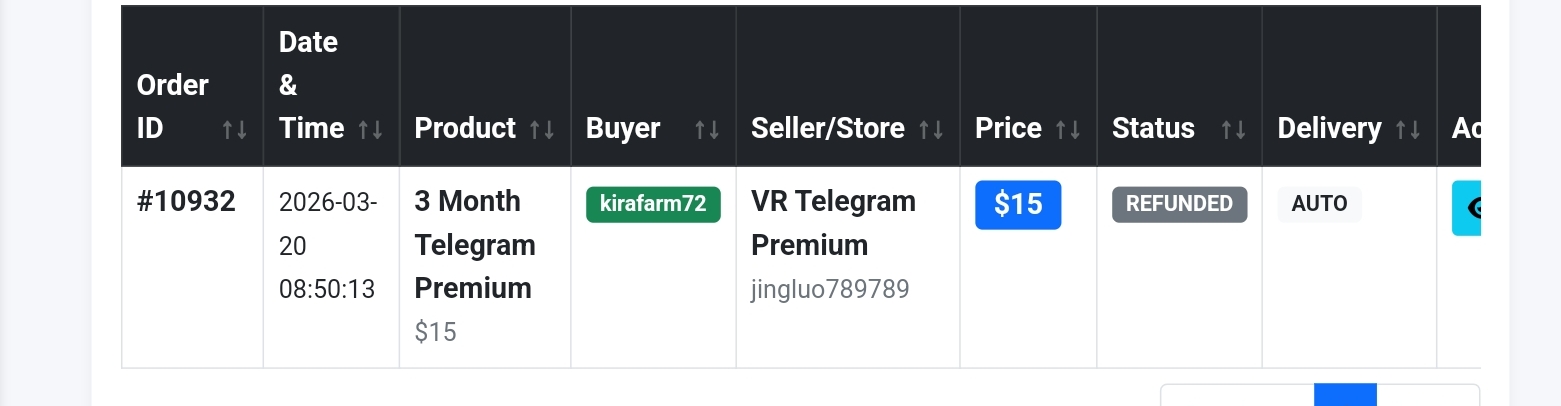The height and width of the screenshot is (406, 1561).
Task: Click gray $15 under product name
Action: click(x=435, y=332)
